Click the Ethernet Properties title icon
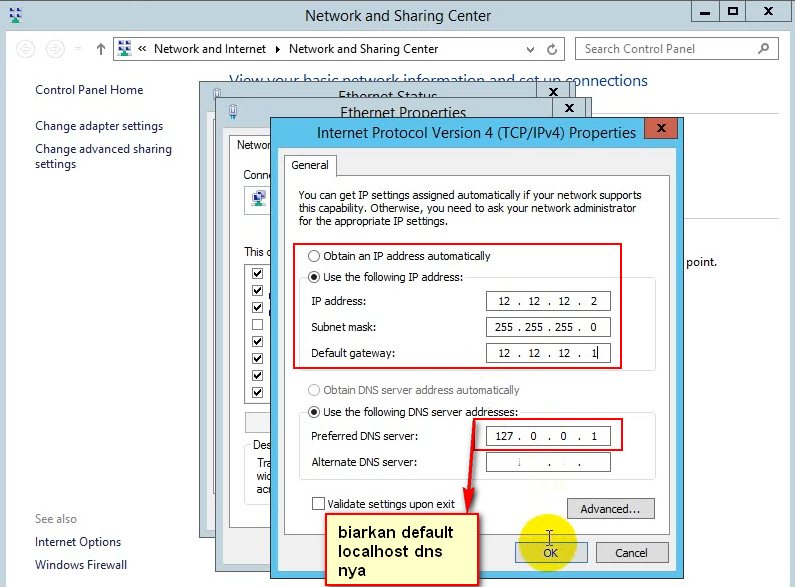Image resolution: width=795 pixels, height=587 pixels. coord(233,111)
